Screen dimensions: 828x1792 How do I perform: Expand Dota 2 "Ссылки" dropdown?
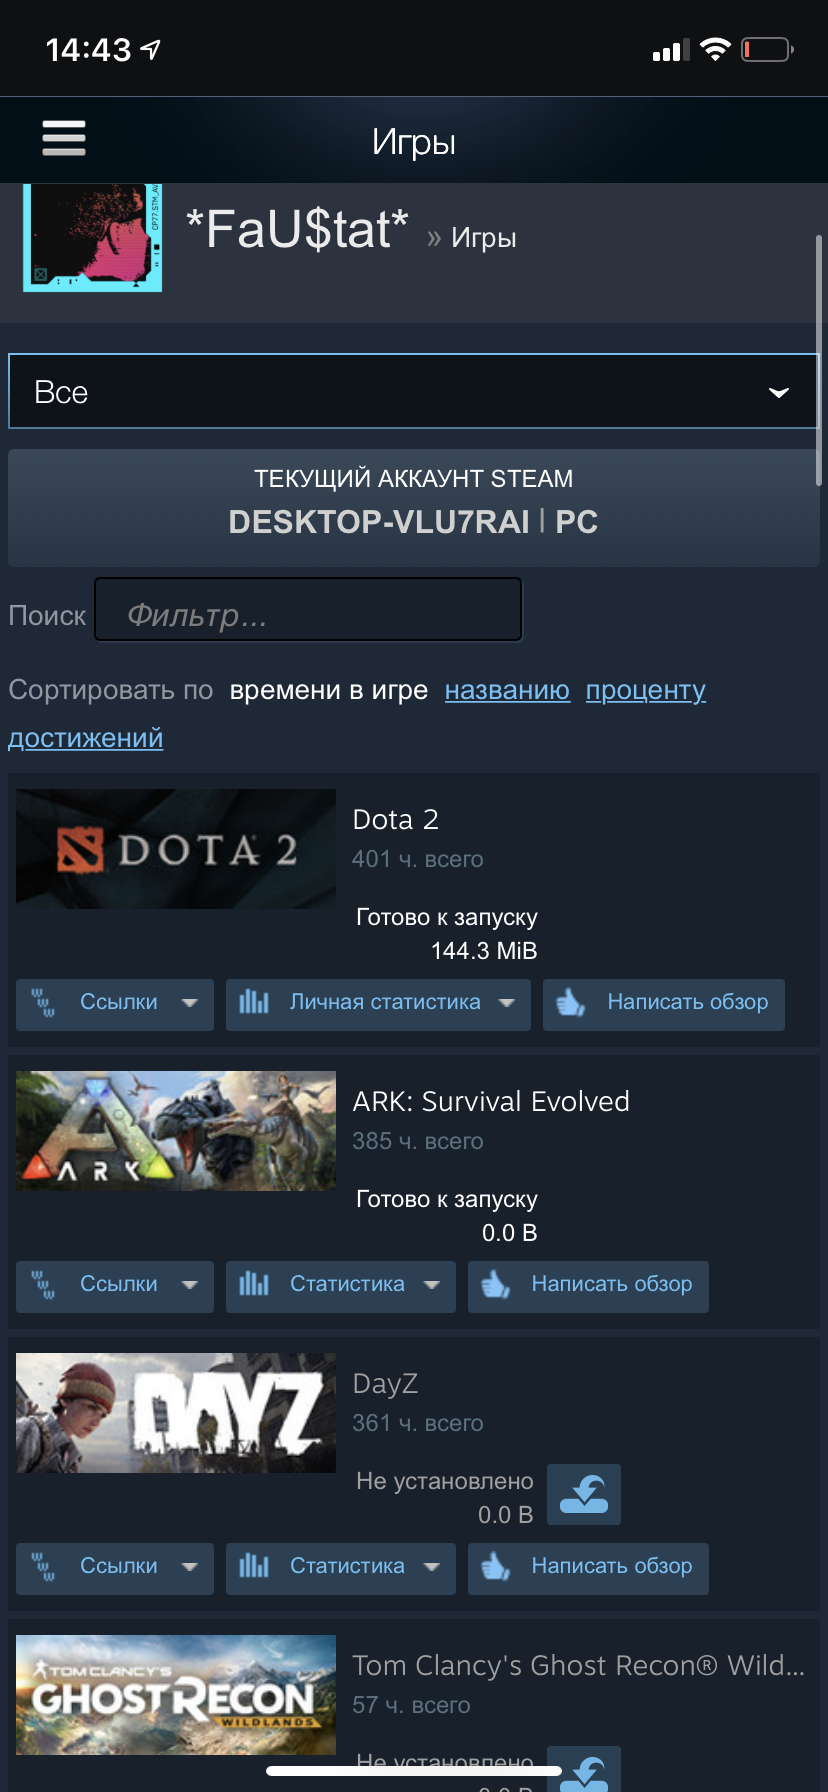pyautogui.click(x=115, y=1004)
